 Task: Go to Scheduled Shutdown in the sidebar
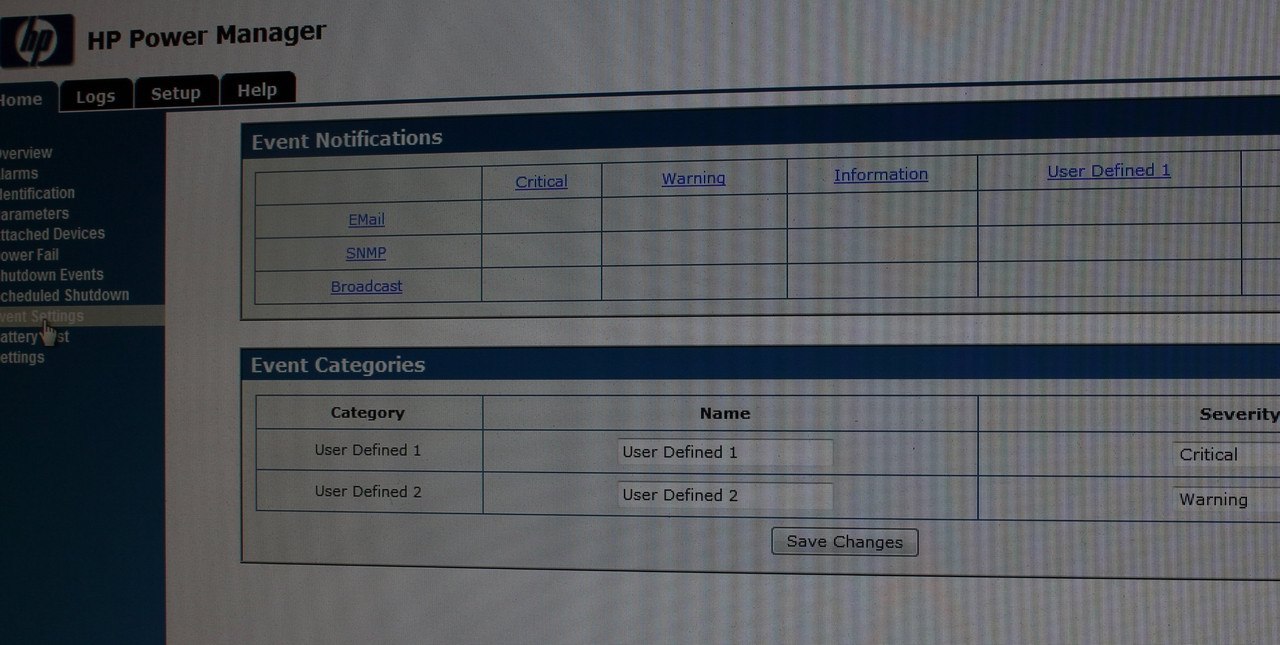65,295
